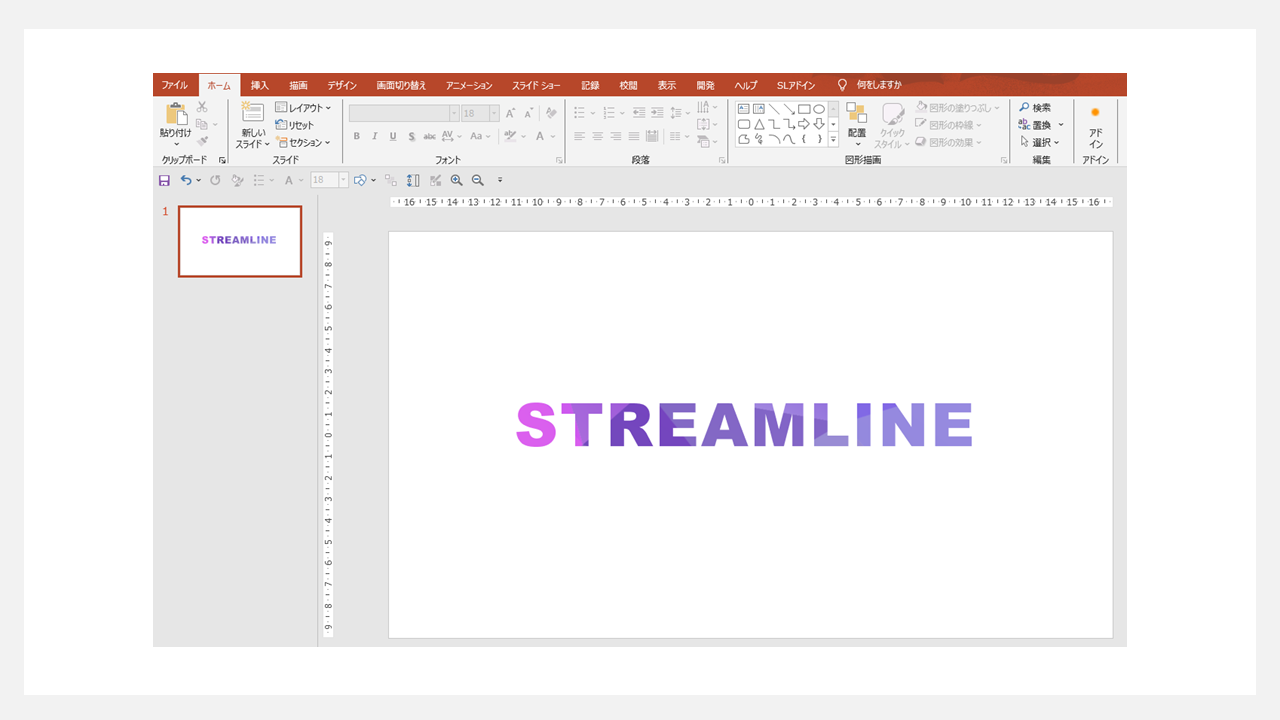Click Increase Indent icon
Viewport: 1280px width, 720px height.
point(657,113)
